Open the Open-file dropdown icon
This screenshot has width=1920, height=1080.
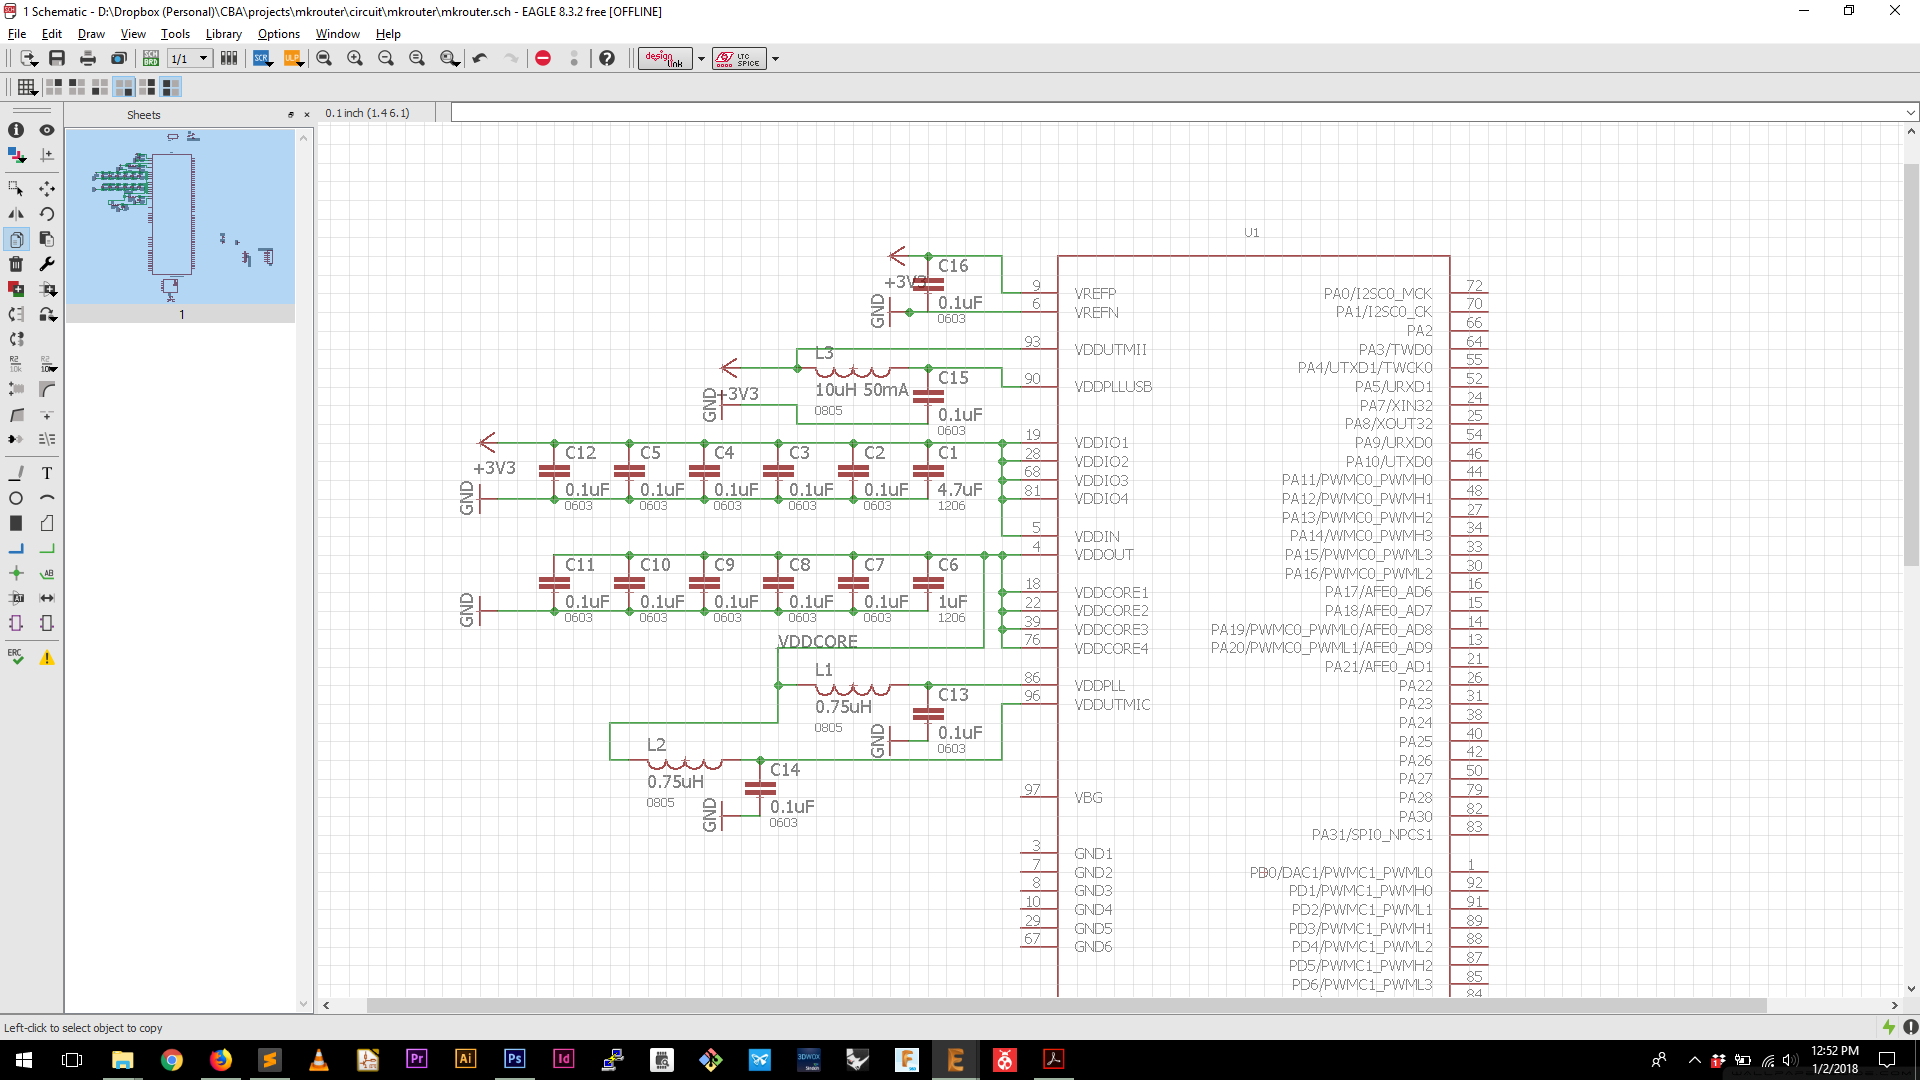pos(28,59)
